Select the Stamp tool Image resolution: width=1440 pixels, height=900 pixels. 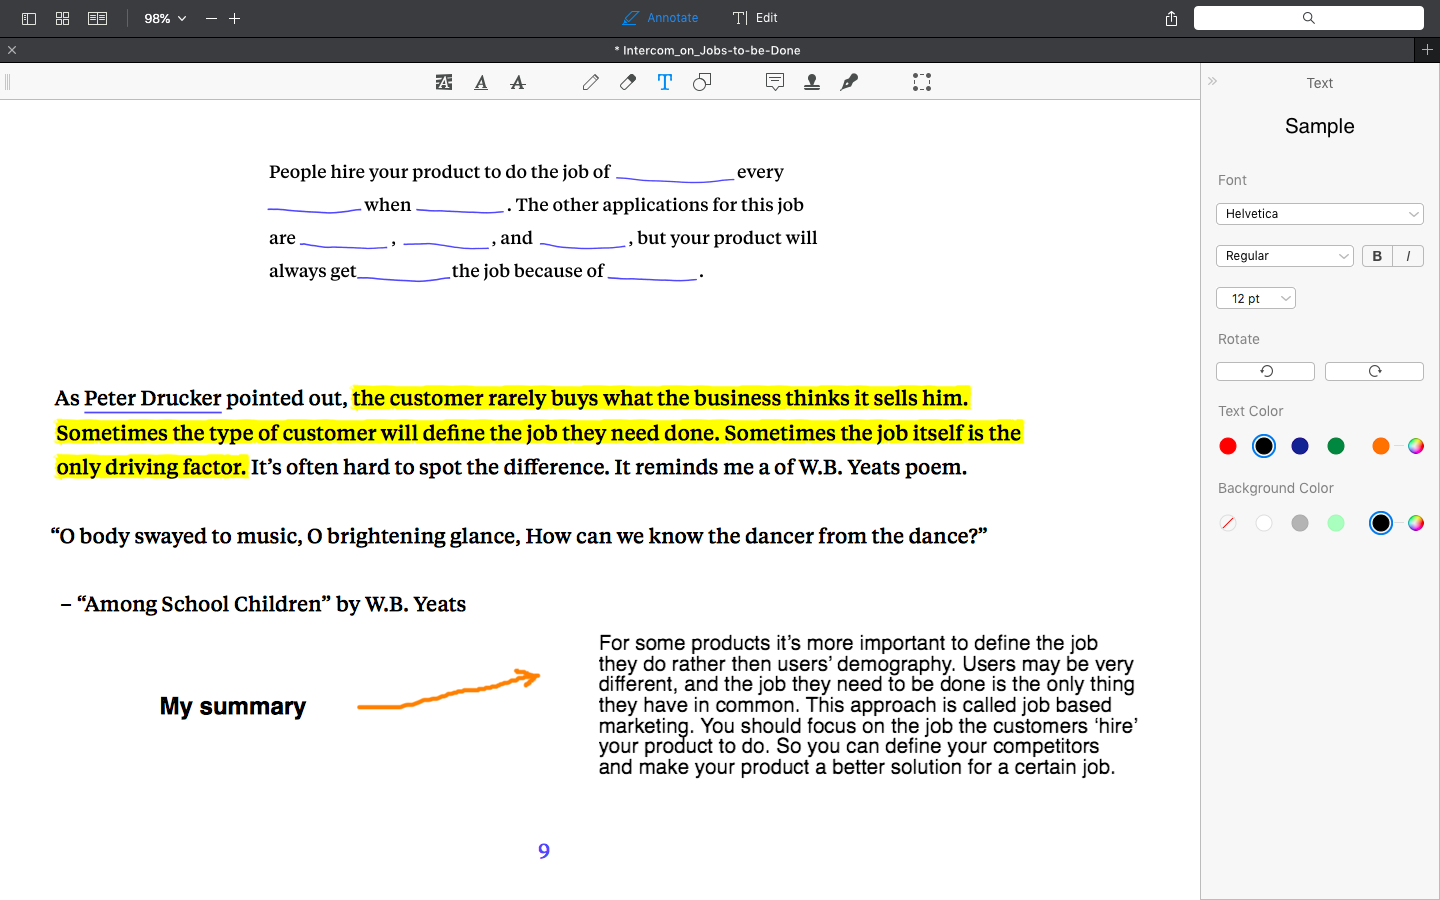[812, 82]
